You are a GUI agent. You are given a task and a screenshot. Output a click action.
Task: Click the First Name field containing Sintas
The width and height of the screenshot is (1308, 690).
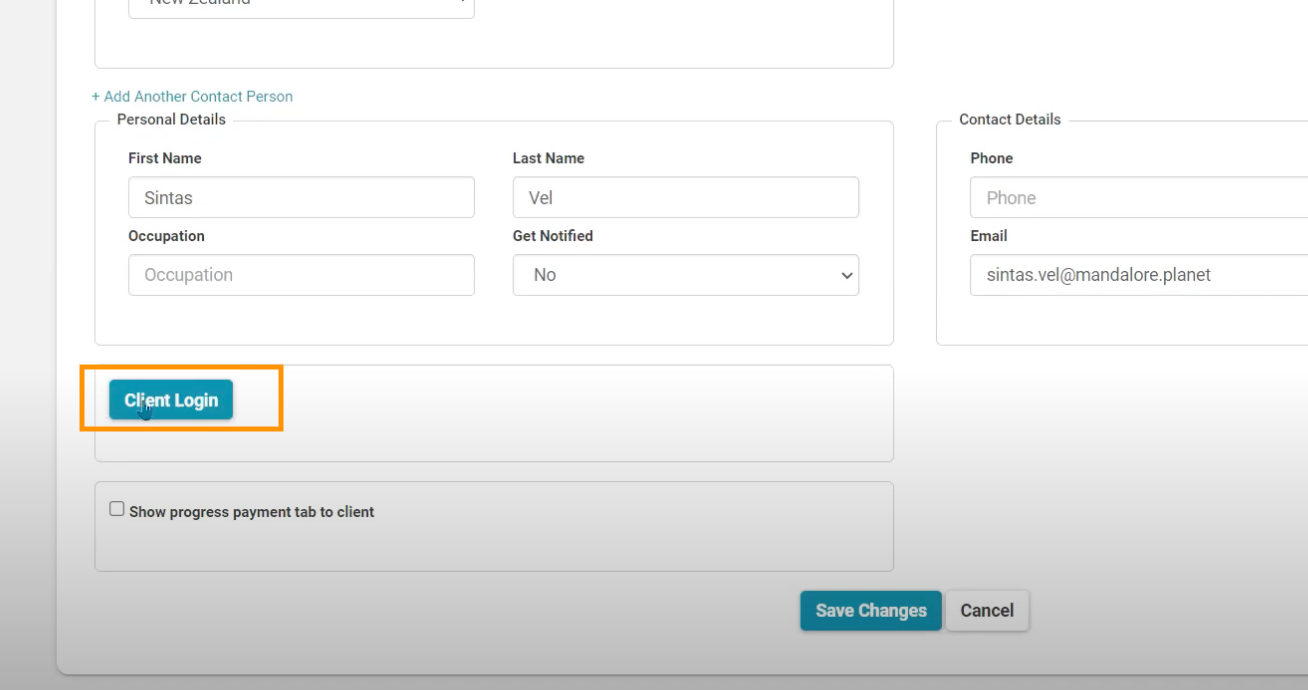coord(301,198)
